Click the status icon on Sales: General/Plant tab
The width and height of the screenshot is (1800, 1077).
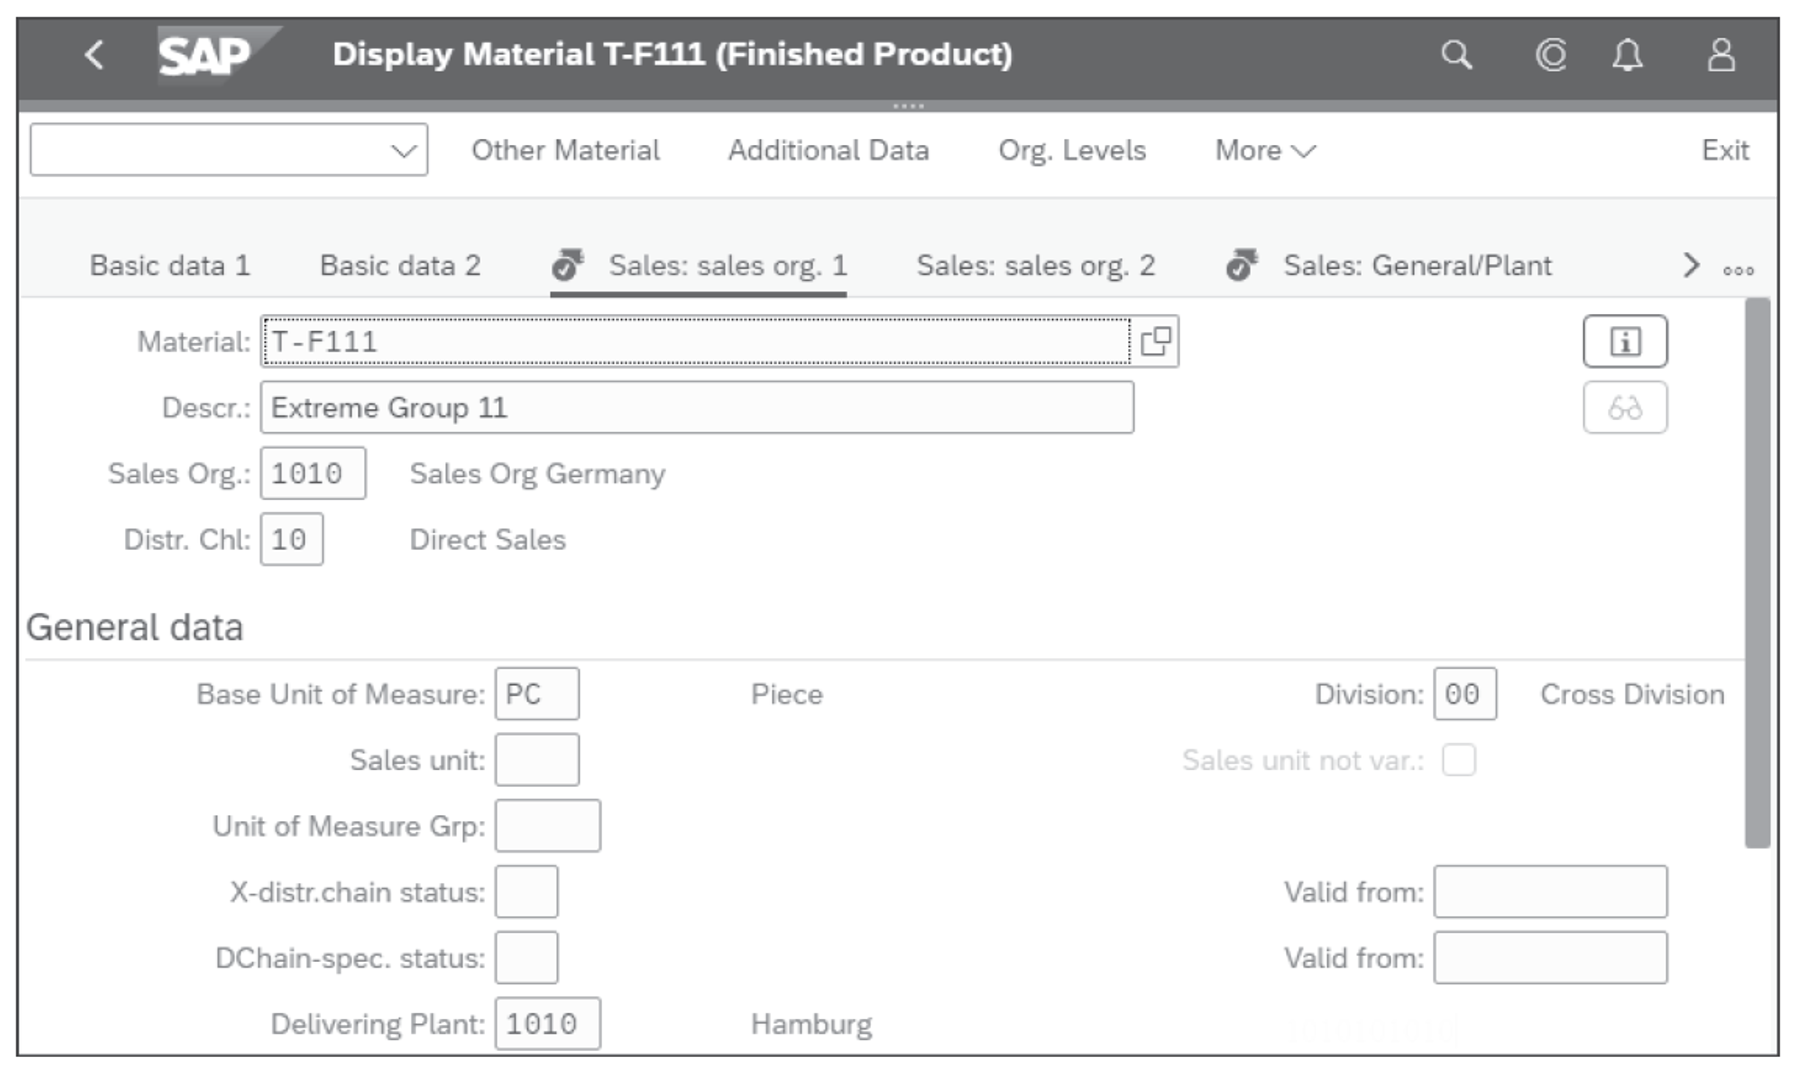click(1240, 265)
